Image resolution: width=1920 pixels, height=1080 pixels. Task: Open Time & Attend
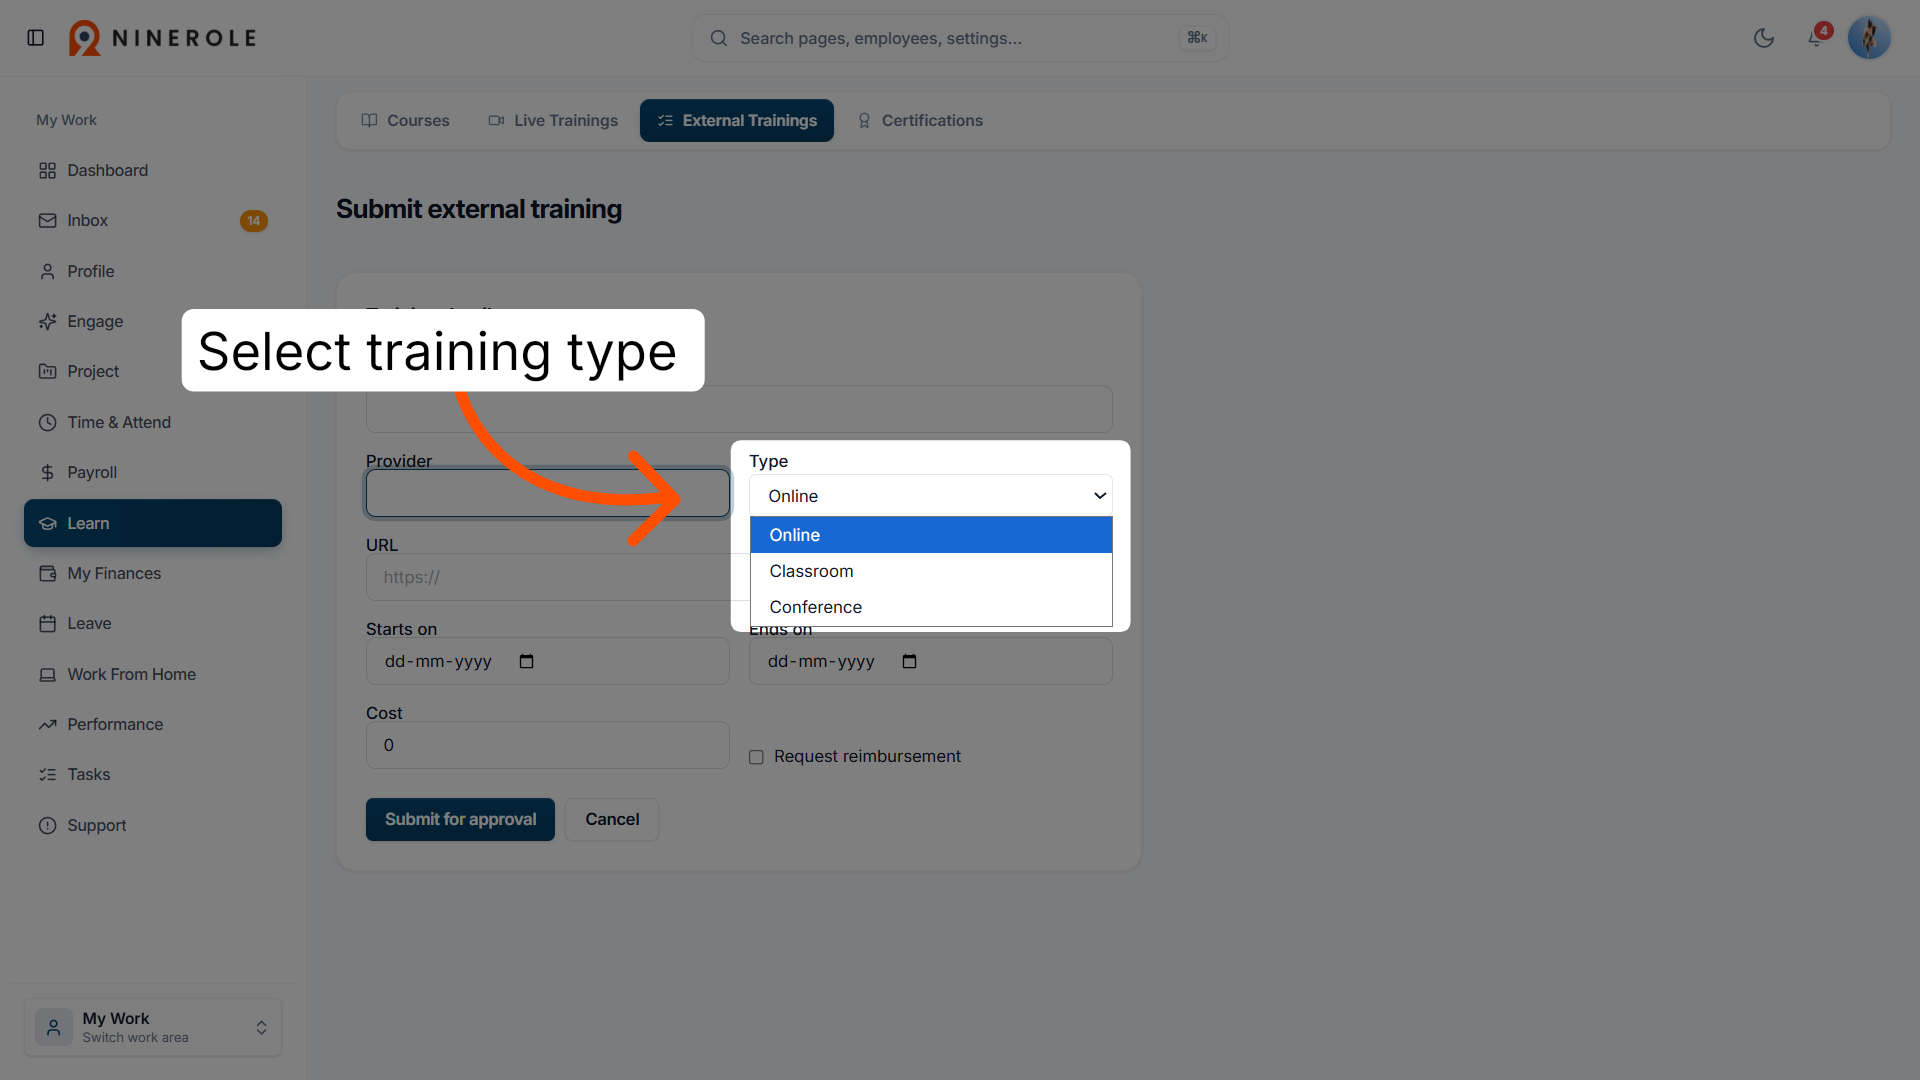(x=153, y=422)
